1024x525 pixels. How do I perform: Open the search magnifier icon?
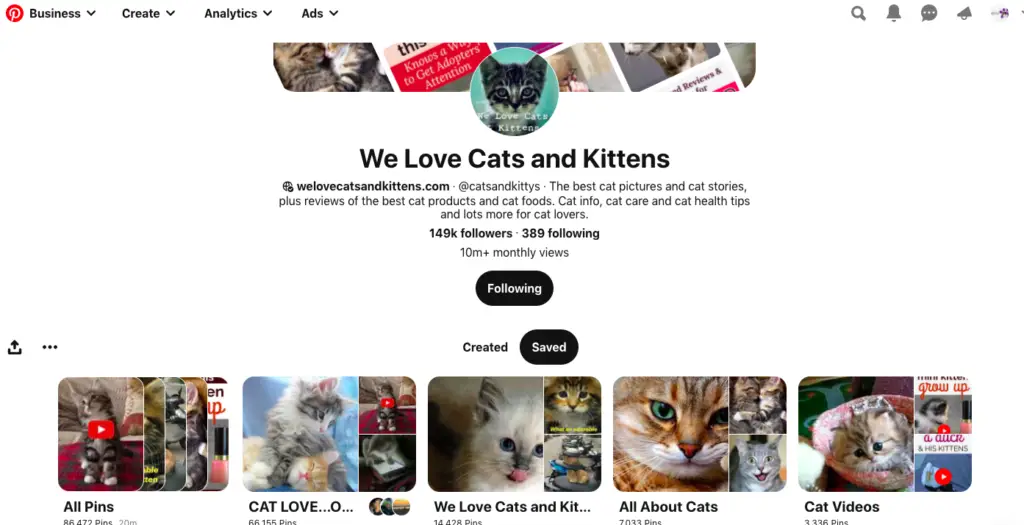[x=858, y=13]
